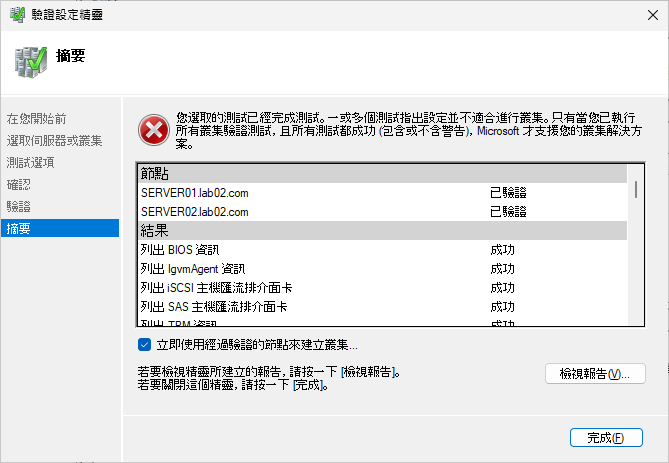Click the results list scrollbar thumb
The image size is (669, 463).
[x=636, y=189]
